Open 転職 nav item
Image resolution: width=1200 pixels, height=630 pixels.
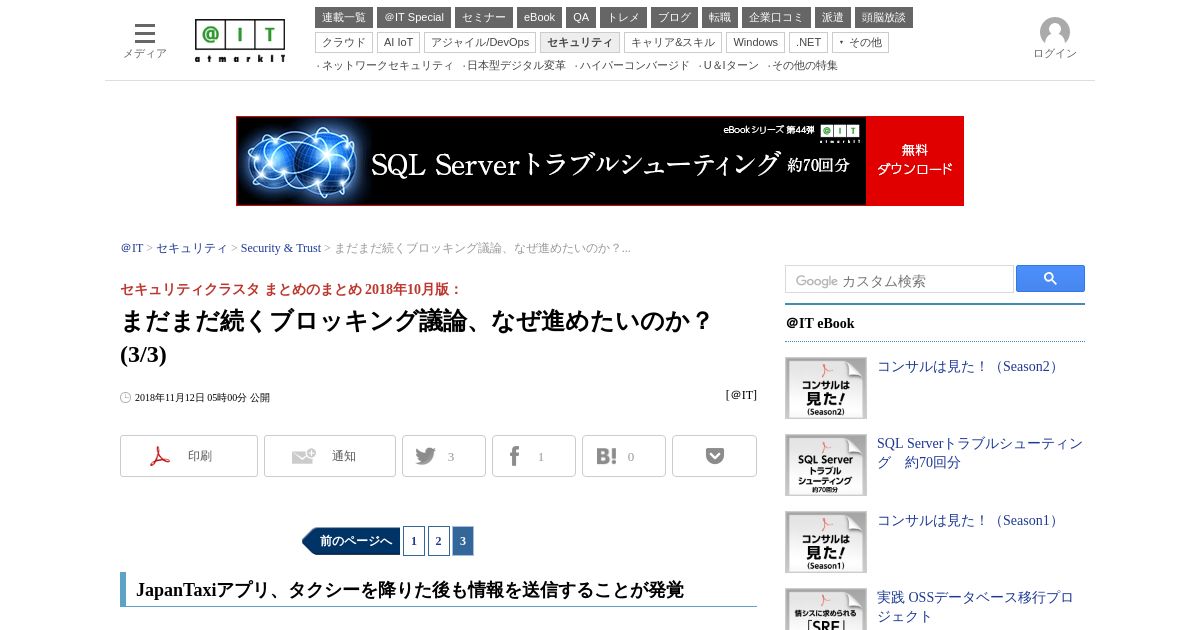tap(720, 18)
